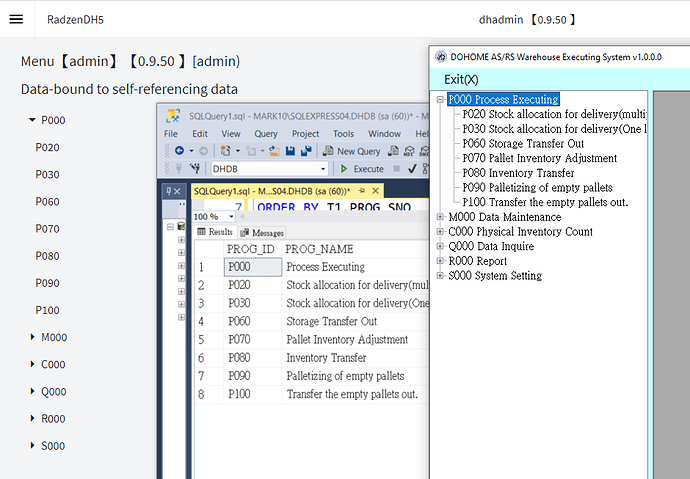Viewport: 690px width, 479px height.
Task: Click the SSMS navigate forward arrow icon
Action: 203,151
